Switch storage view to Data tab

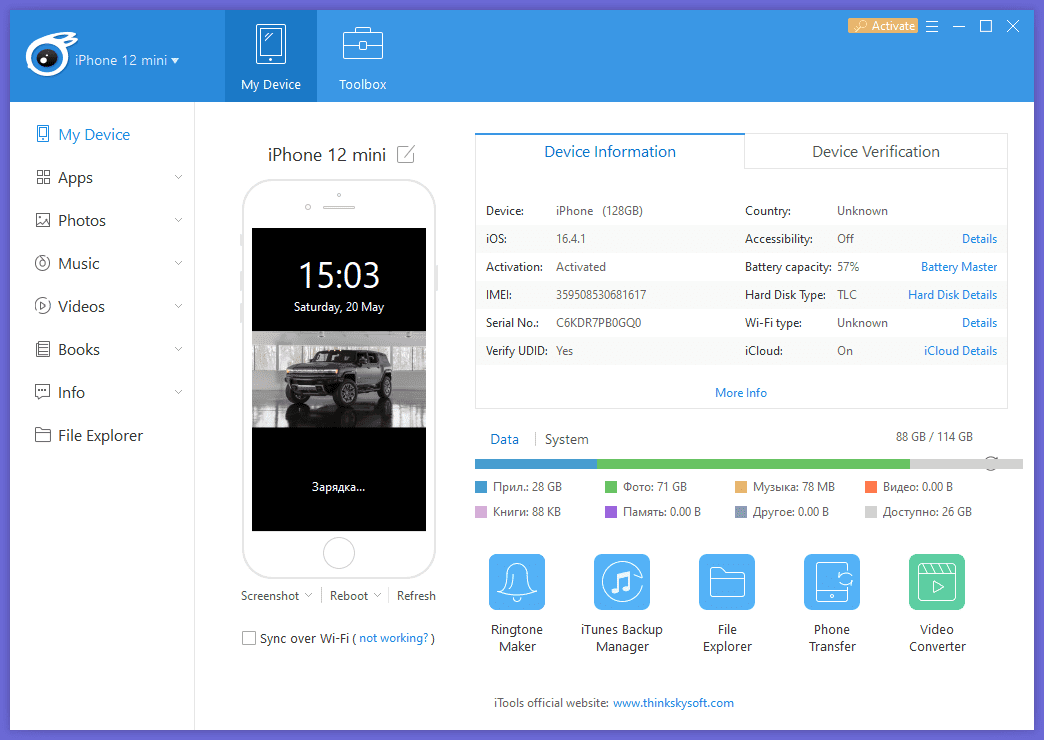point(505,439)
